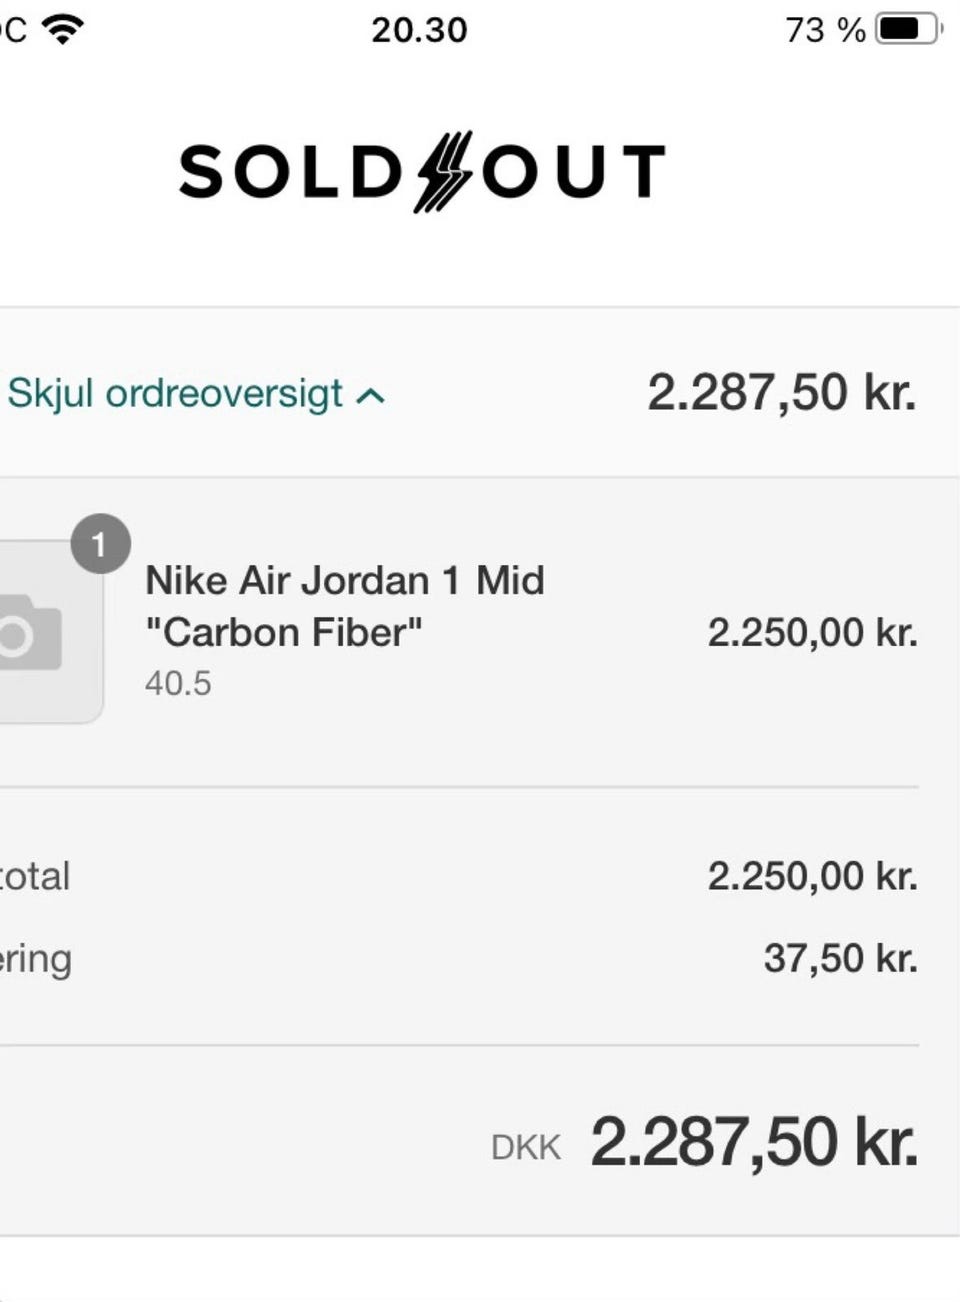Collapse order summary with the chevron arrow
The width and height of the screenshot is (960, 1302).
[370, 396]
